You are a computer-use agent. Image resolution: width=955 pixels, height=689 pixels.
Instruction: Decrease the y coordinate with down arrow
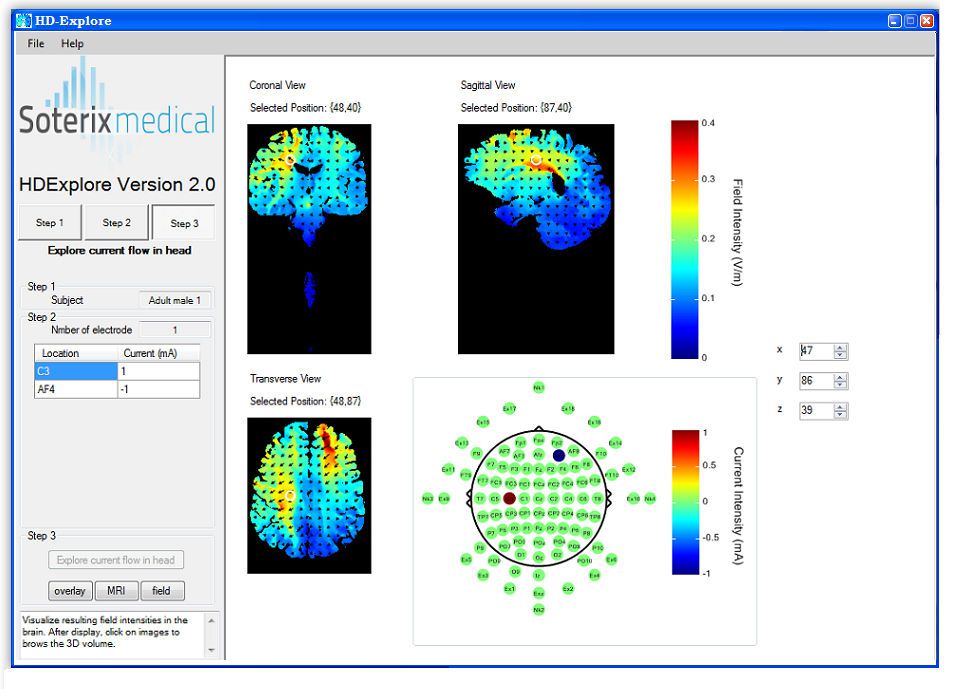[x=840, y=385]
